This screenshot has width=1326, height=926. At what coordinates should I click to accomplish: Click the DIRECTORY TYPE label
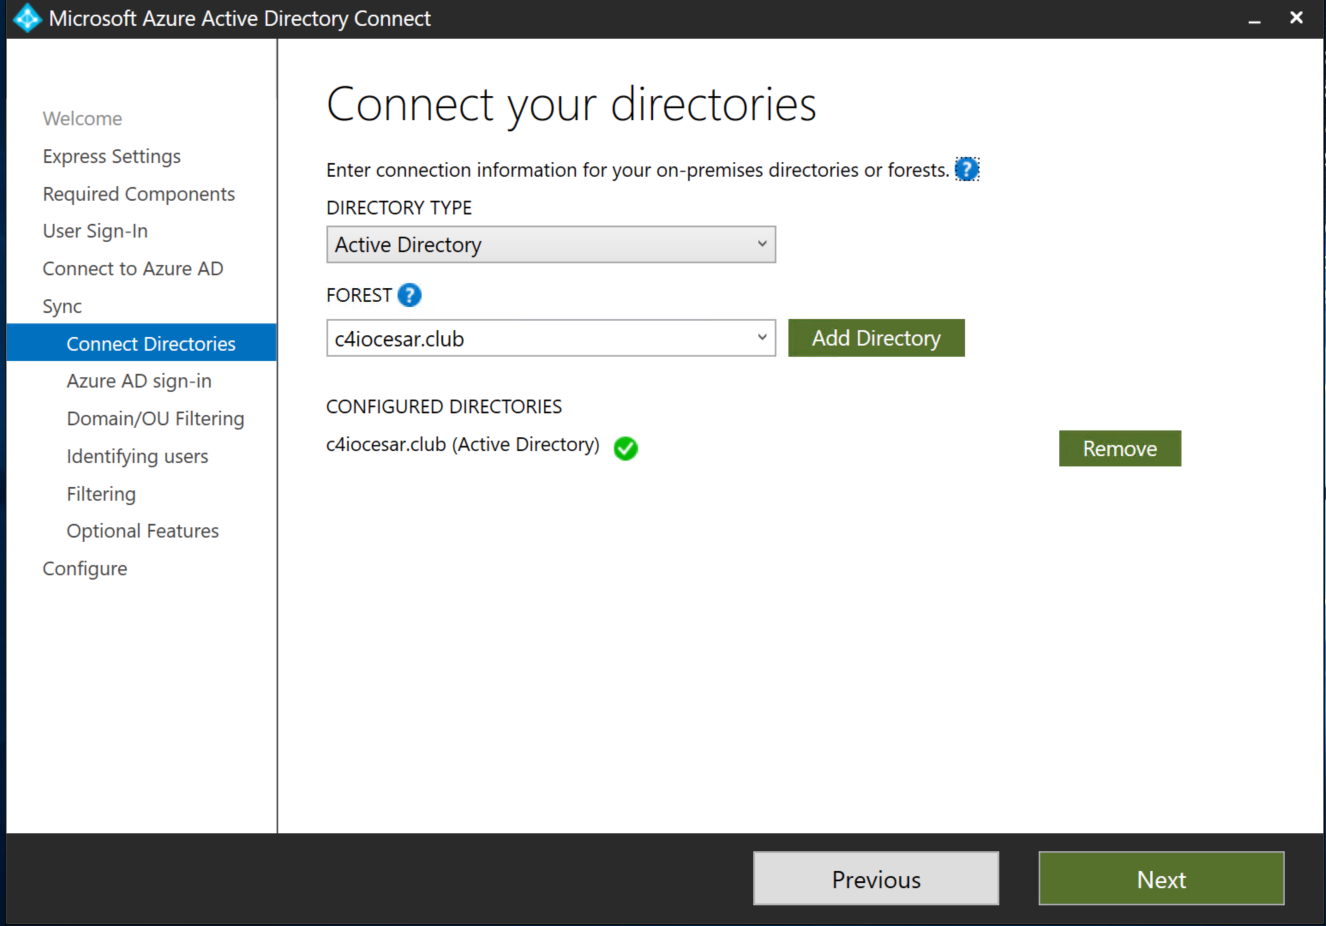pos(399,208)
